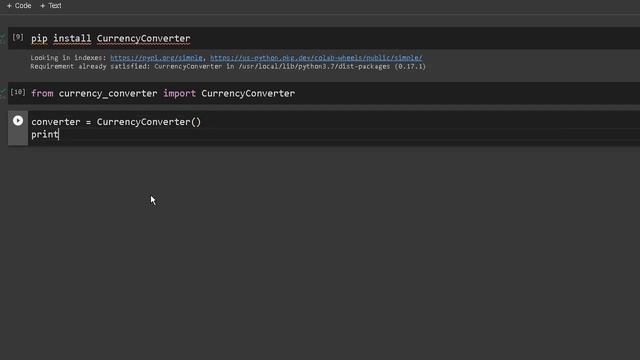Add a new Text cell
The image size is (640, 360).
(51, 6)
